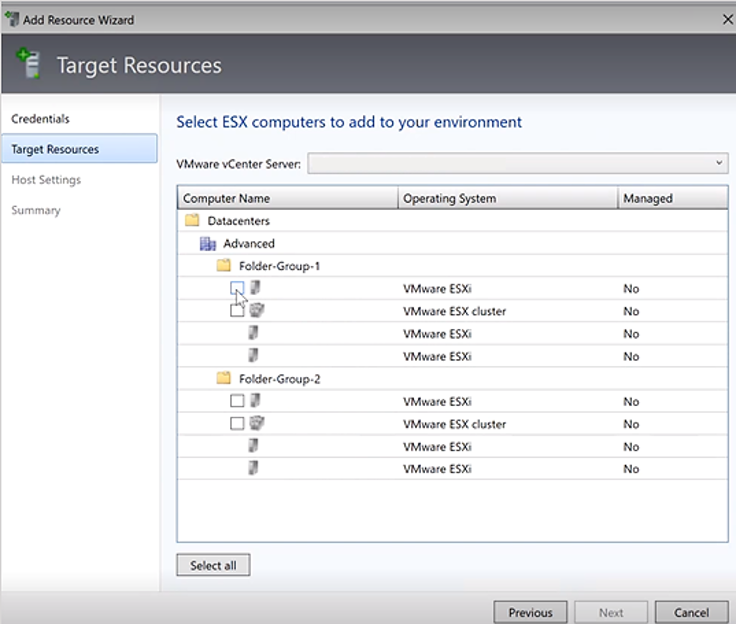
Task: Go back with the Previous button
Action: tap(530, 612)
